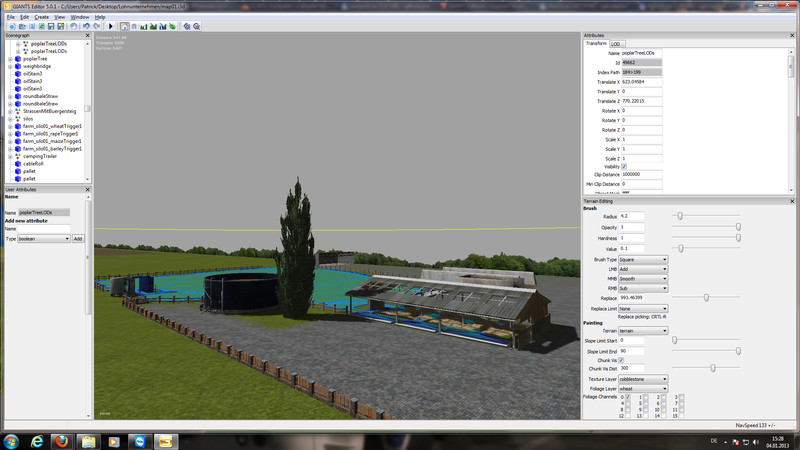The image size is (800, 450).
Task: Select camping Trailer in the Scenegraph
Action: 40,157
